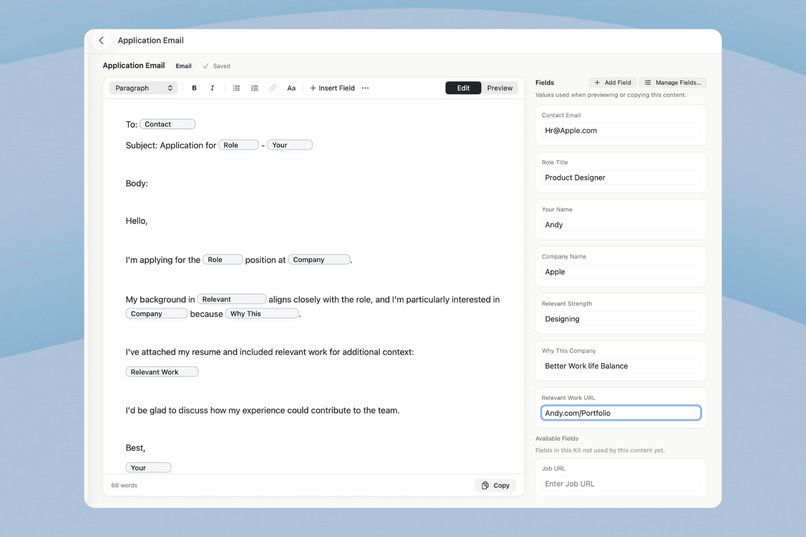Select the Contact field chip after To:

pos(168,124)
